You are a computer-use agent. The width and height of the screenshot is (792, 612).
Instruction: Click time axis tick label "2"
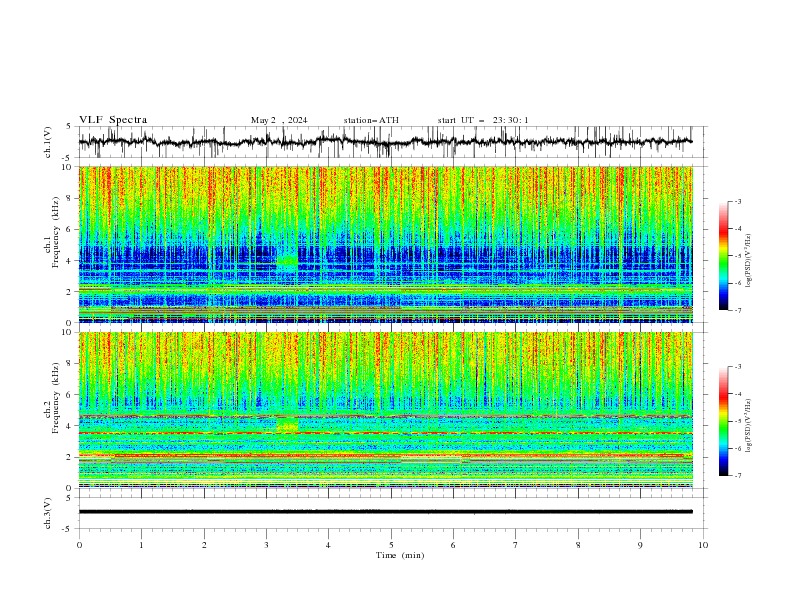(x=204, y=545)
